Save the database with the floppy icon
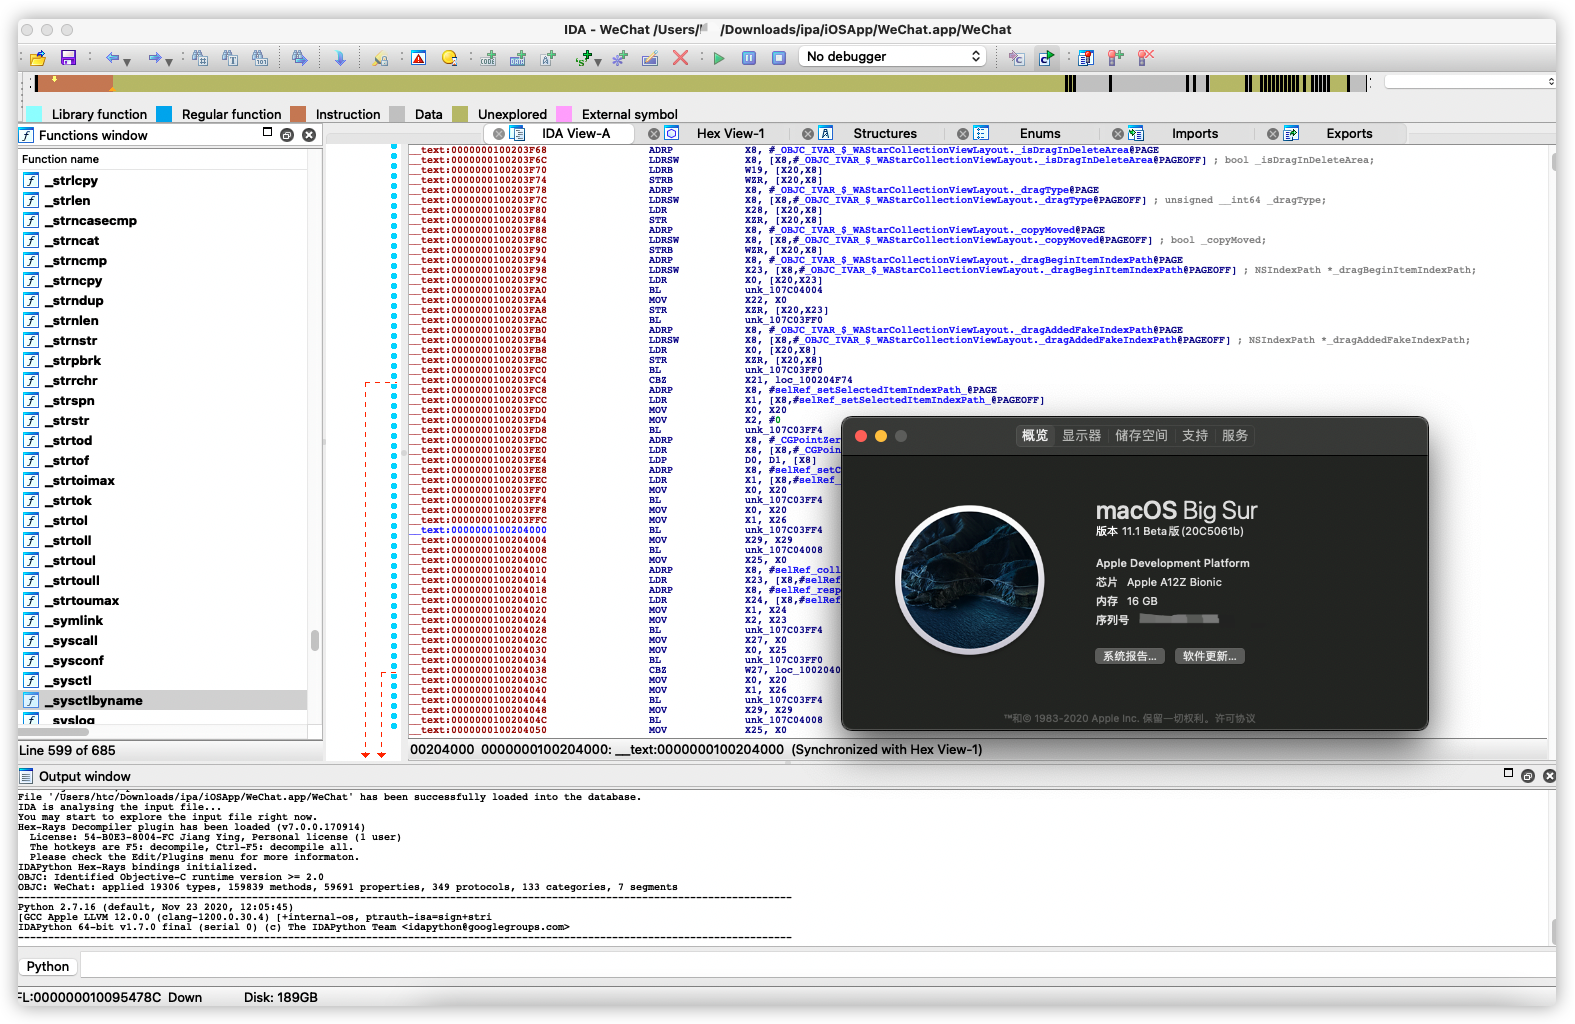This screenshot has height=1024, width=1575. [68, 58]
